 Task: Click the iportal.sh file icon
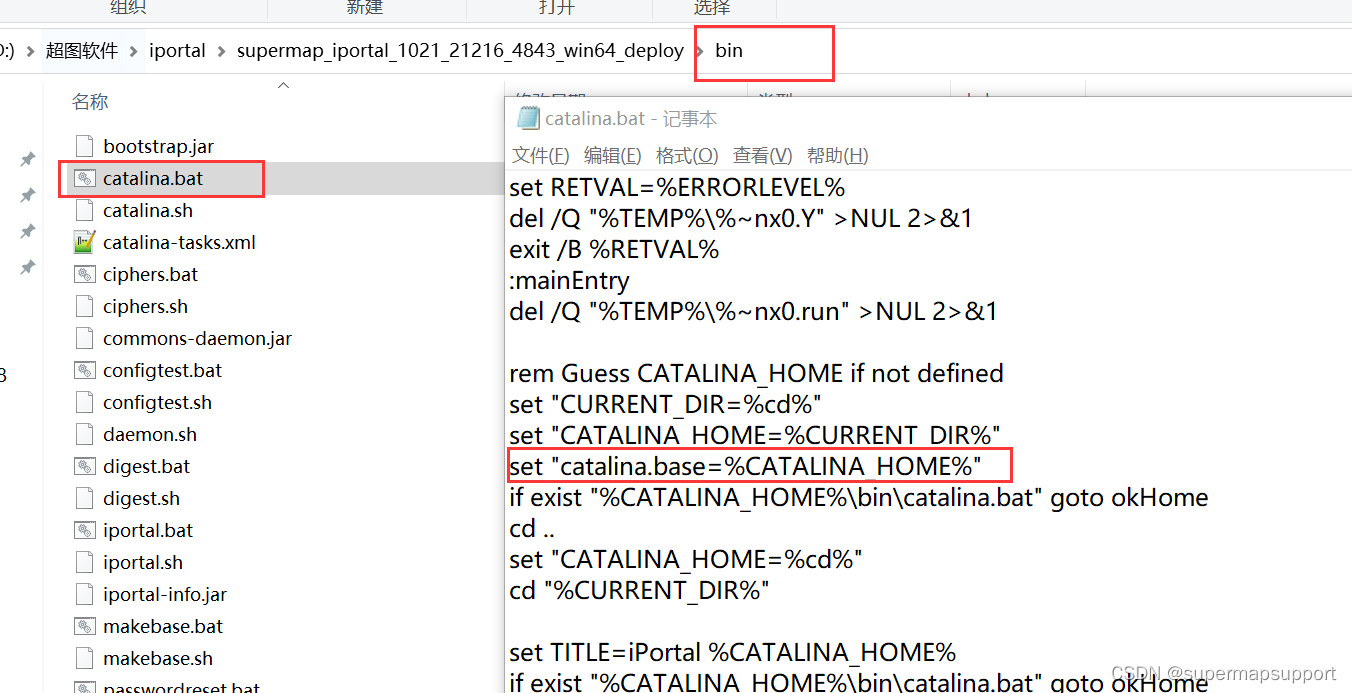coord(84,562)
